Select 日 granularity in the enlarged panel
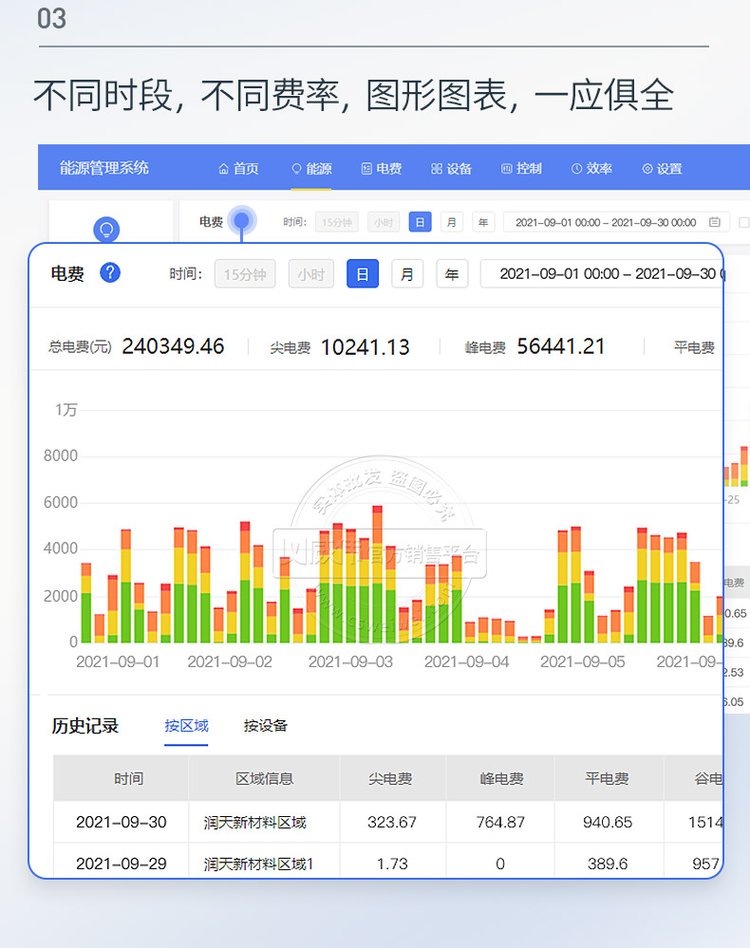This screenshot has height=948, width=750. click(x=362, y=274)
